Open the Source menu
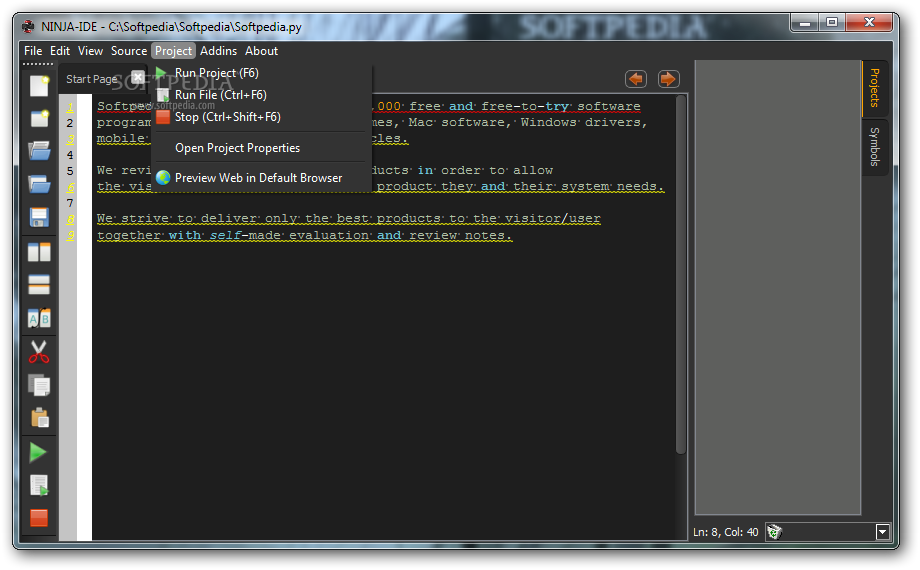 [x=129, y=51]
